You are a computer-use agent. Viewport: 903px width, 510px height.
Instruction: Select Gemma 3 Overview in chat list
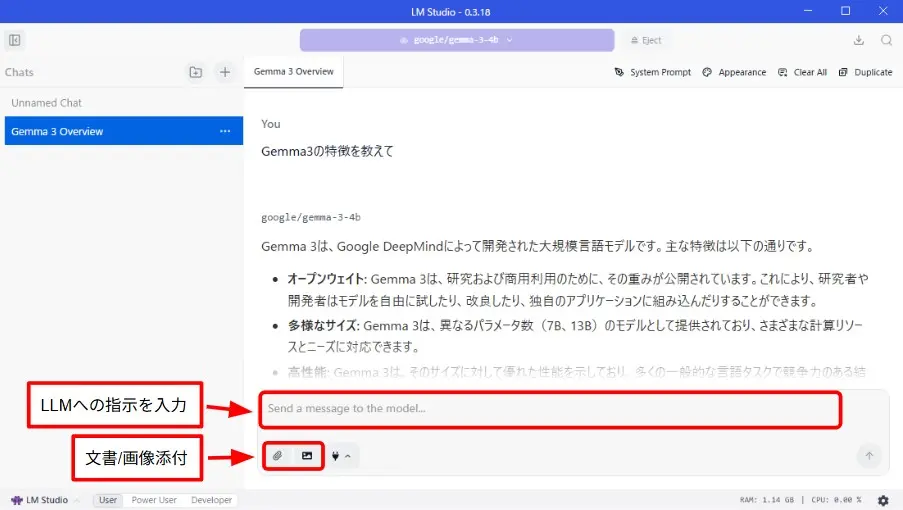pos(124,131)
